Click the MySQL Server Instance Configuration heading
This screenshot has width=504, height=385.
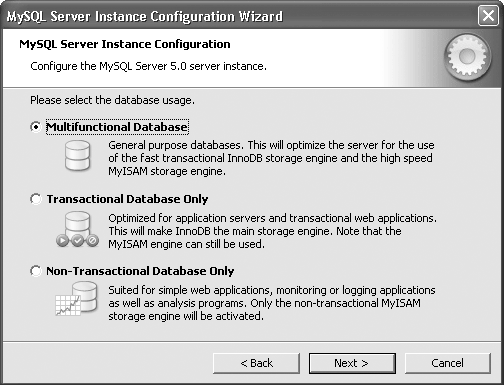[x=125, y=44]
